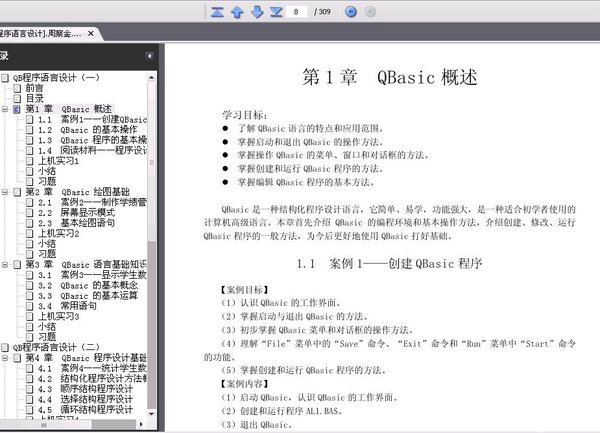The height and width of the screenshot is (433, 600).
Task: Open bookmark 1.2 QBasic 的基本操作
Action: [87, 130]
